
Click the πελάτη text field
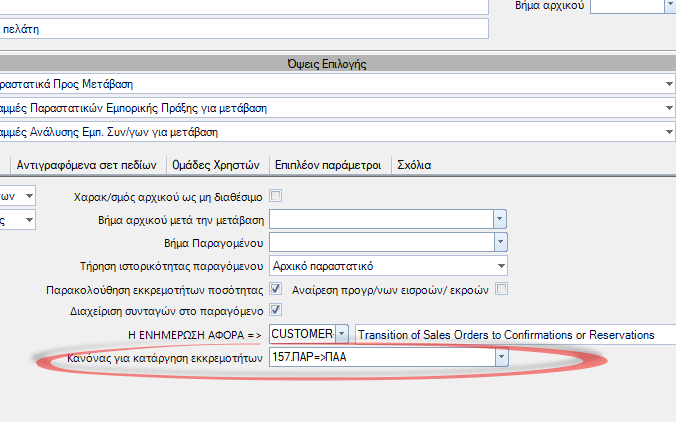[244, 29]
